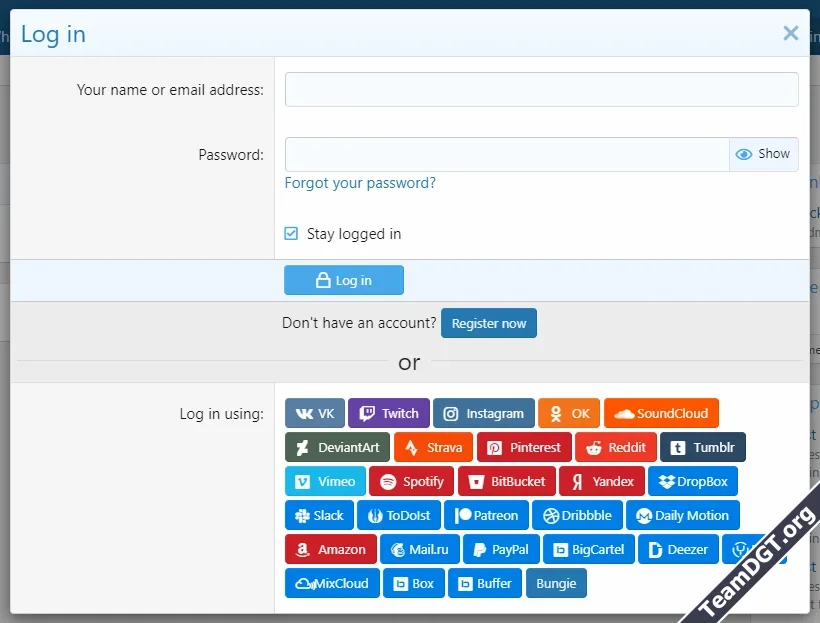Select the Strava login button
Screen dimensions: 820x623
(433, 447)
